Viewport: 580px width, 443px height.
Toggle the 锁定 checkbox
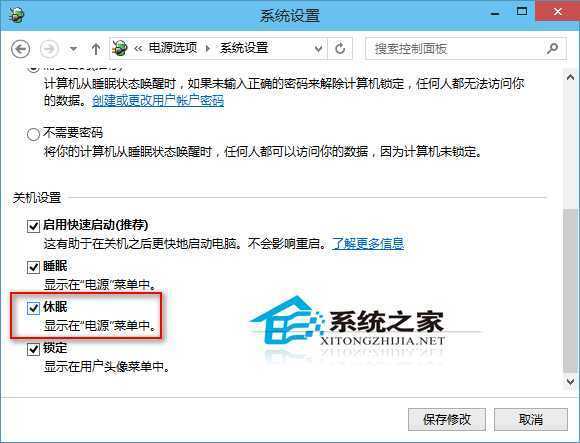pyautogui.click(x=33, y=349)
